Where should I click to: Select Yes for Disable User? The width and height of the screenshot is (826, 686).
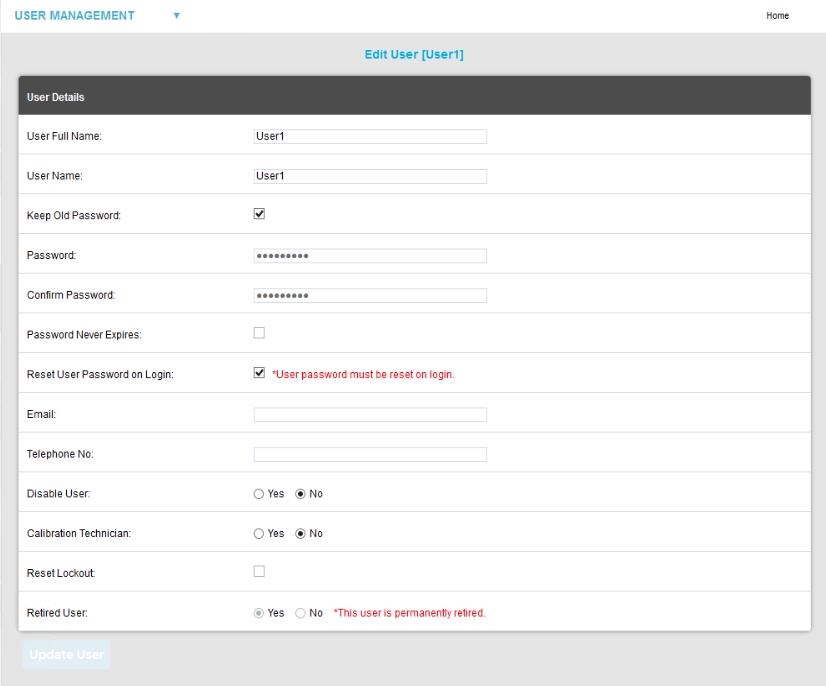tap(259, 494)
